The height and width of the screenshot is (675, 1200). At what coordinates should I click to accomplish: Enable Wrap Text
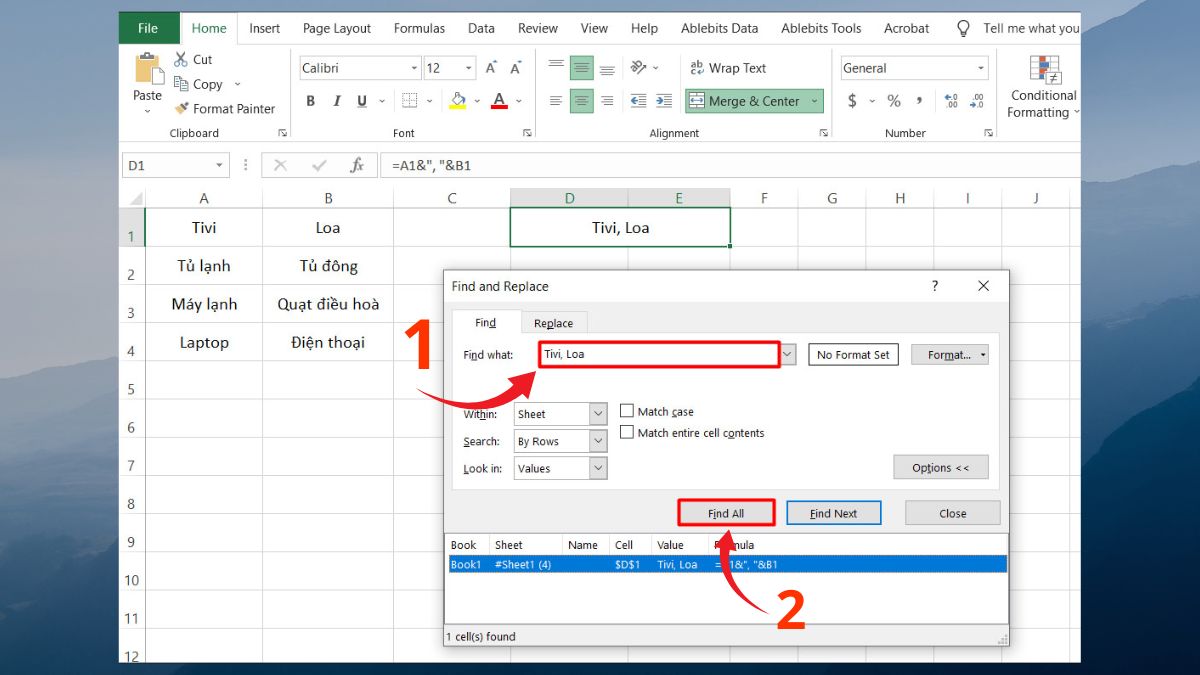pos(728,68)
